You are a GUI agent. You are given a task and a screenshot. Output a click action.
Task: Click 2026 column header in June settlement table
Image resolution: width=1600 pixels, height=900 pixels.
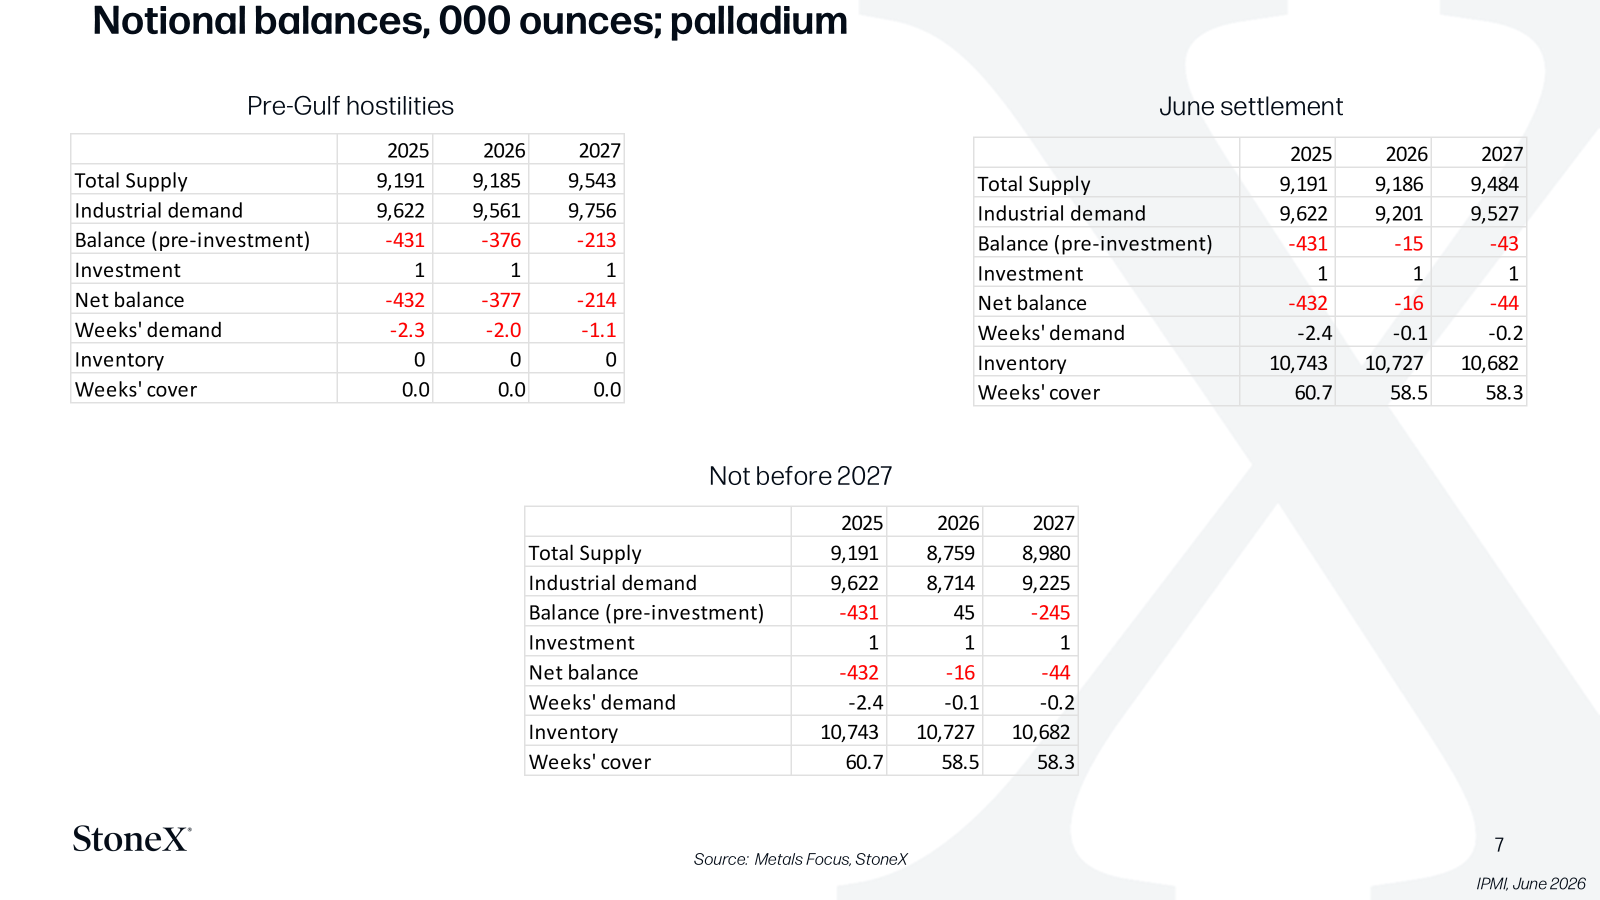coord(1406,154)
